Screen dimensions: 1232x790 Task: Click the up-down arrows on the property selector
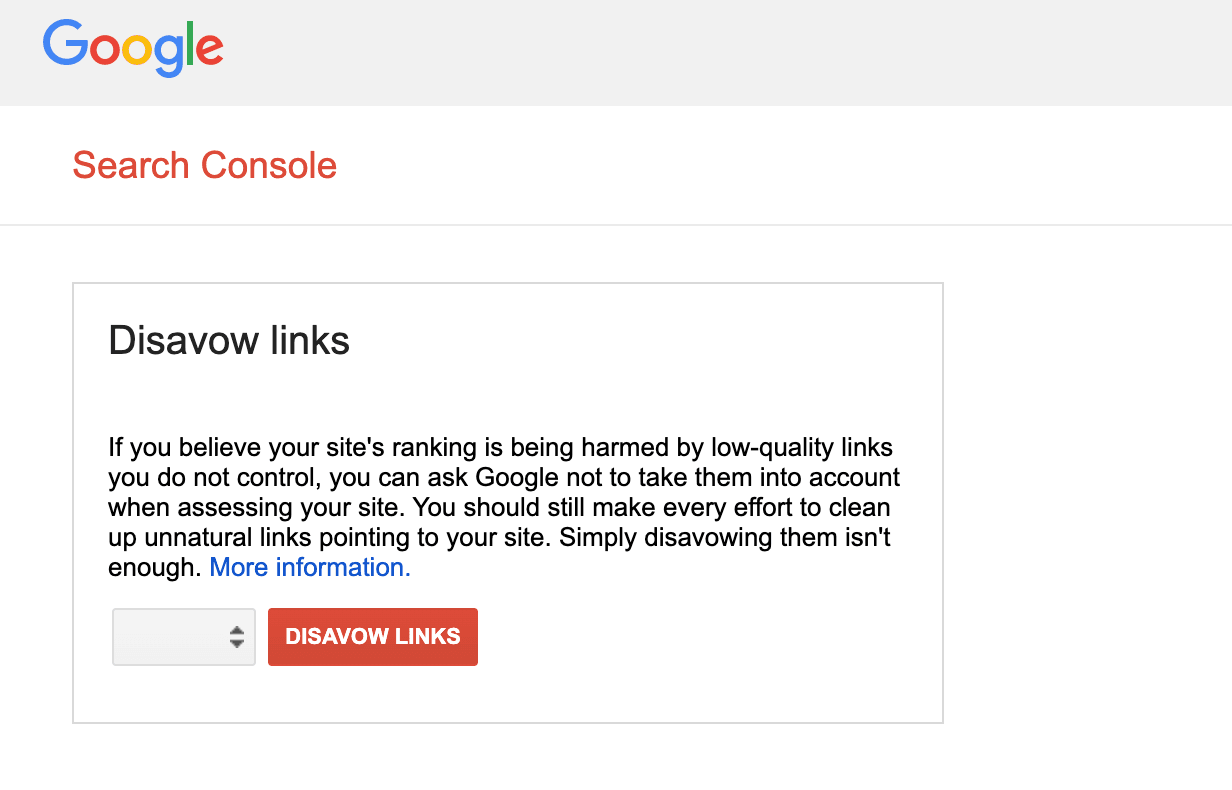[x=238, y=637]
